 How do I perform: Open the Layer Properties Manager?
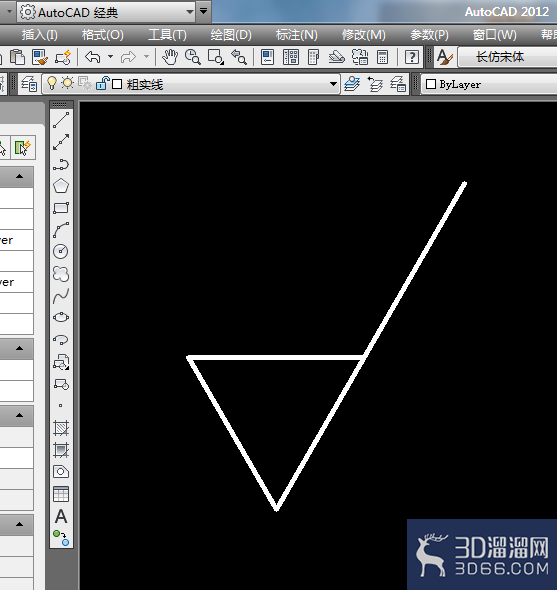(29, 84)
